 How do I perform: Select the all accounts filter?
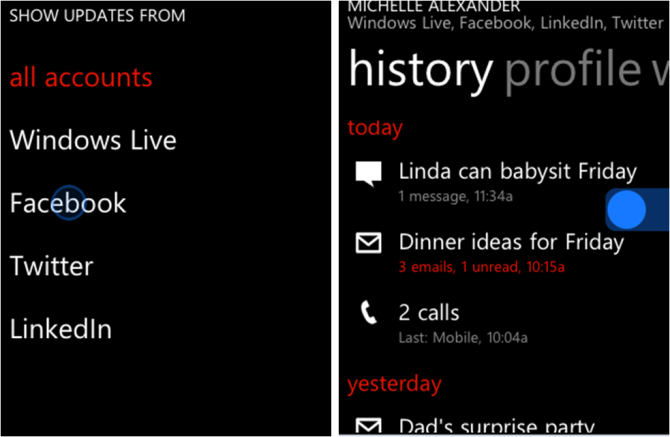(81, 78)
